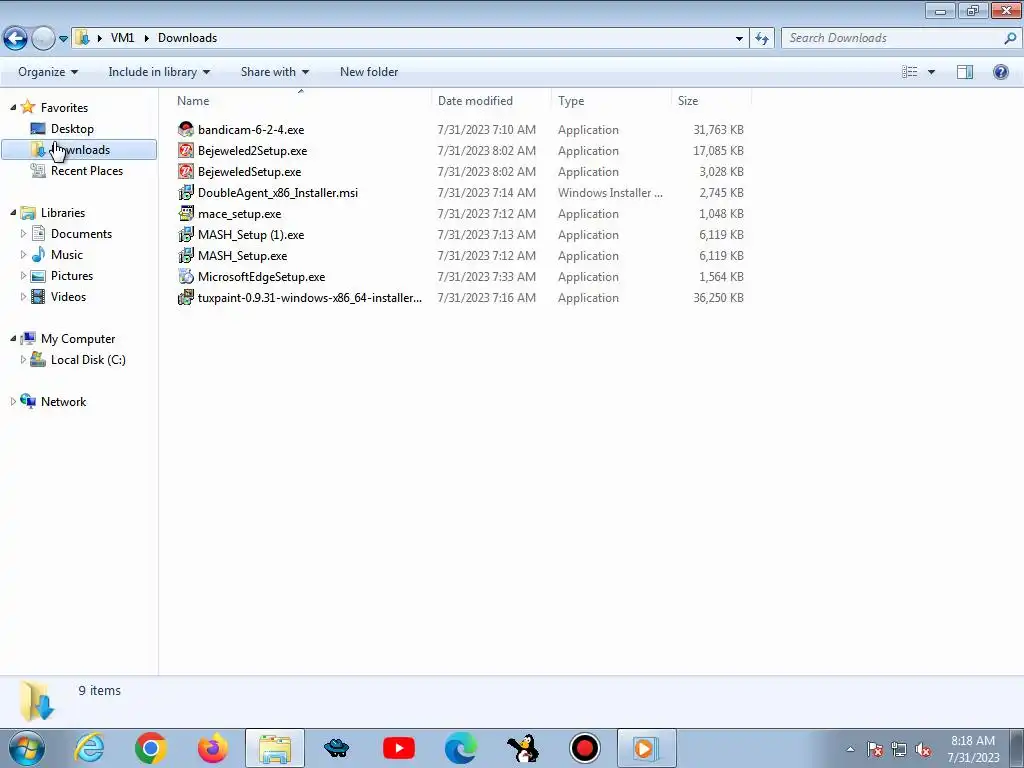Launch Microsoft Edge from the taskbar
The height and width of the screenshot is (768, 1024).
coord(460,748)
